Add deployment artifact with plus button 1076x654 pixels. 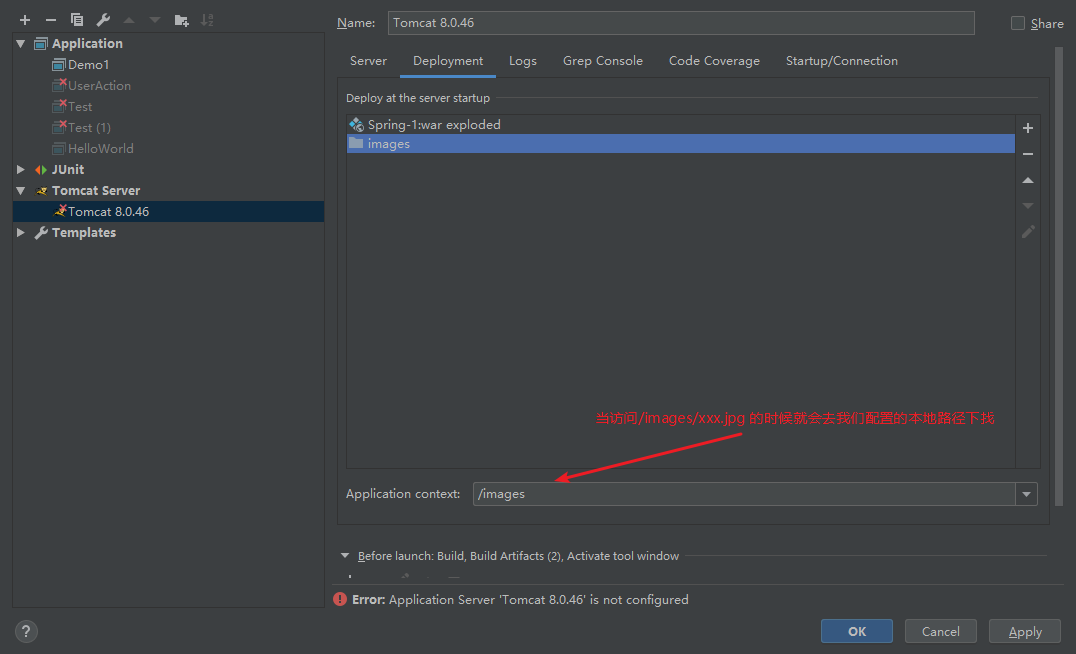(1028, 128)
